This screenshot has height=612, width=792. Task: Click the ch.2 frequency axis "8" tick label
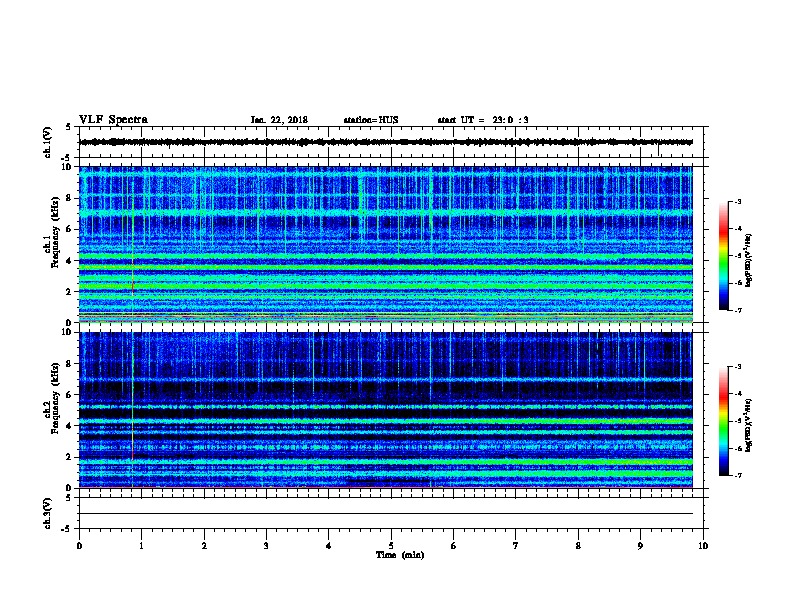(69, 364)
